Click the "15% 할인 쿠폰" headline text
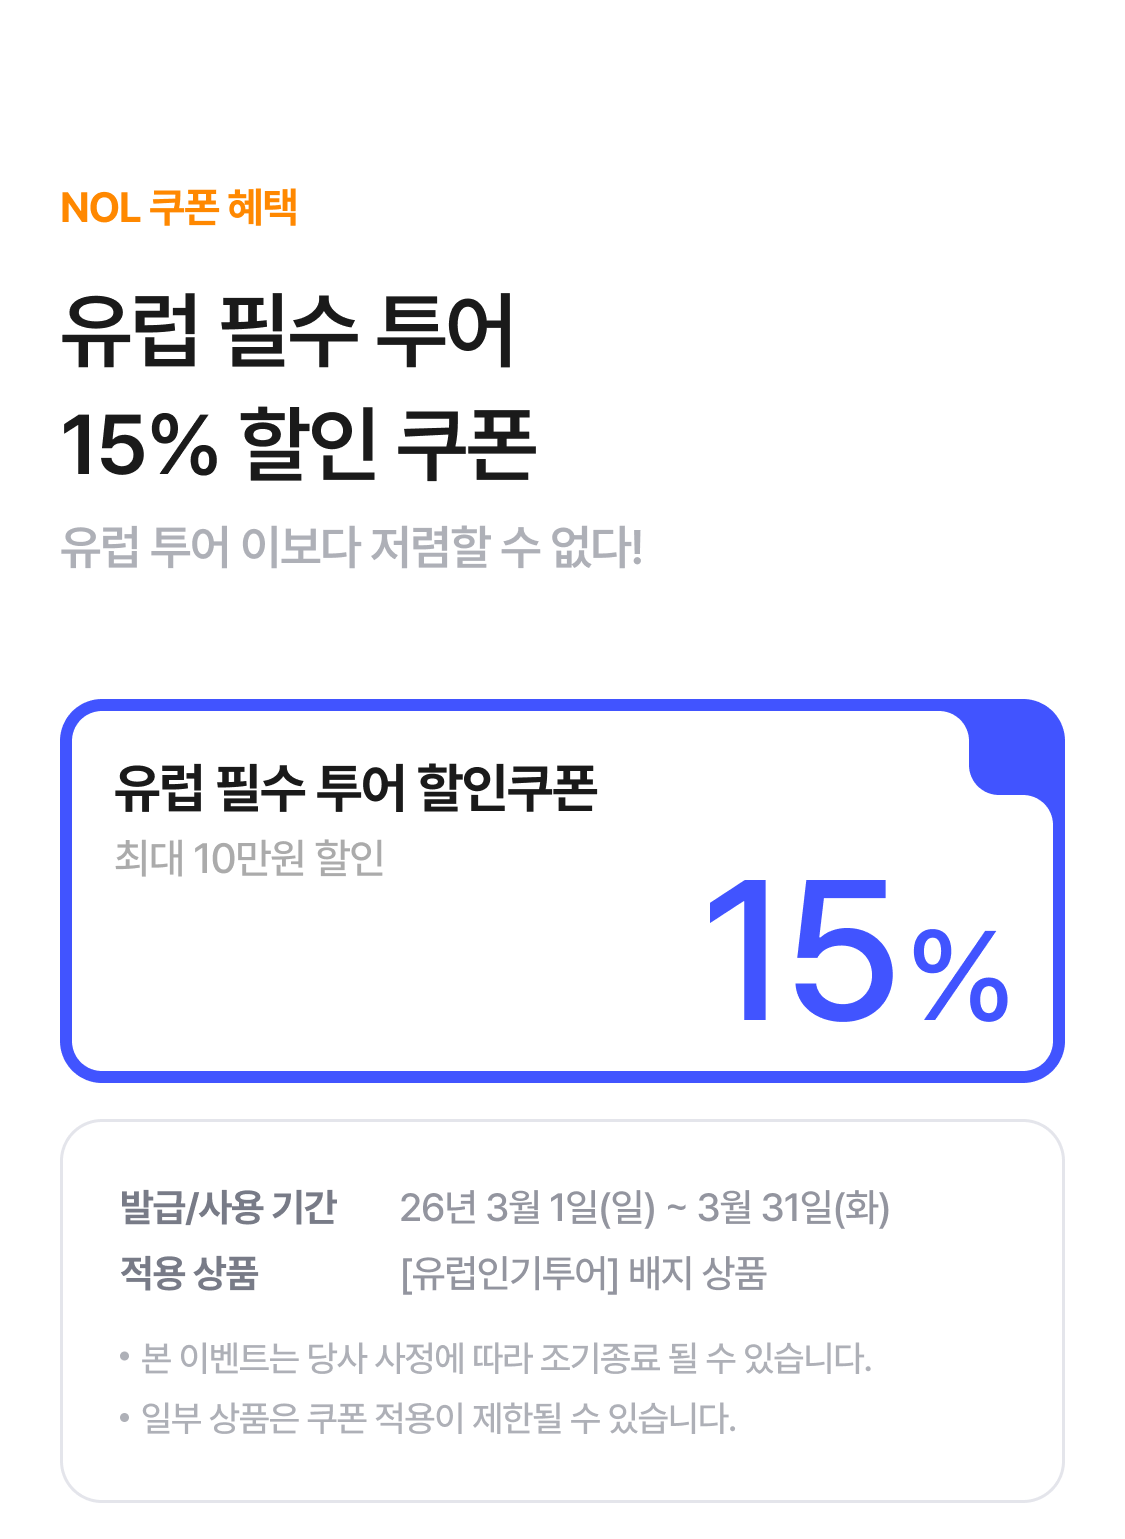 [x=298, y=444]
